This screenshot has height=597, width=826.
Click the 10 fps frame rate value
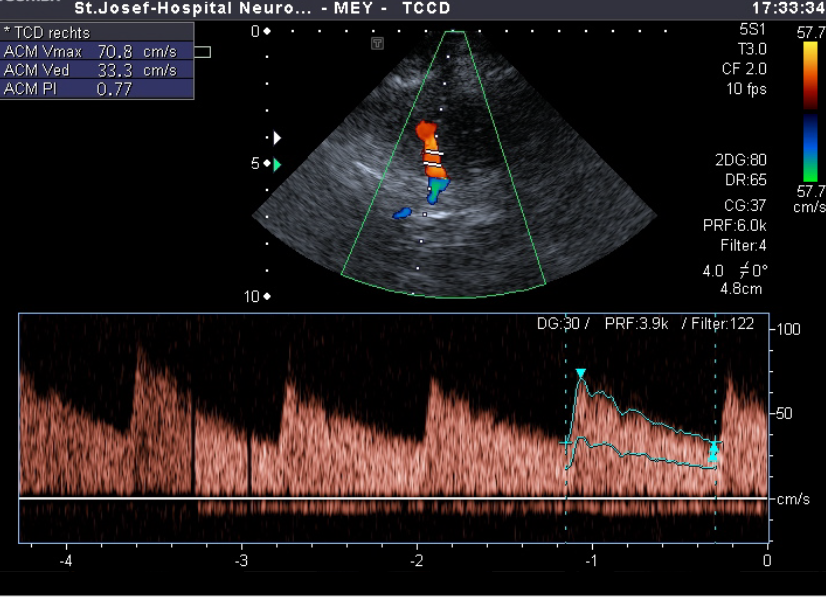click(746, 89)
